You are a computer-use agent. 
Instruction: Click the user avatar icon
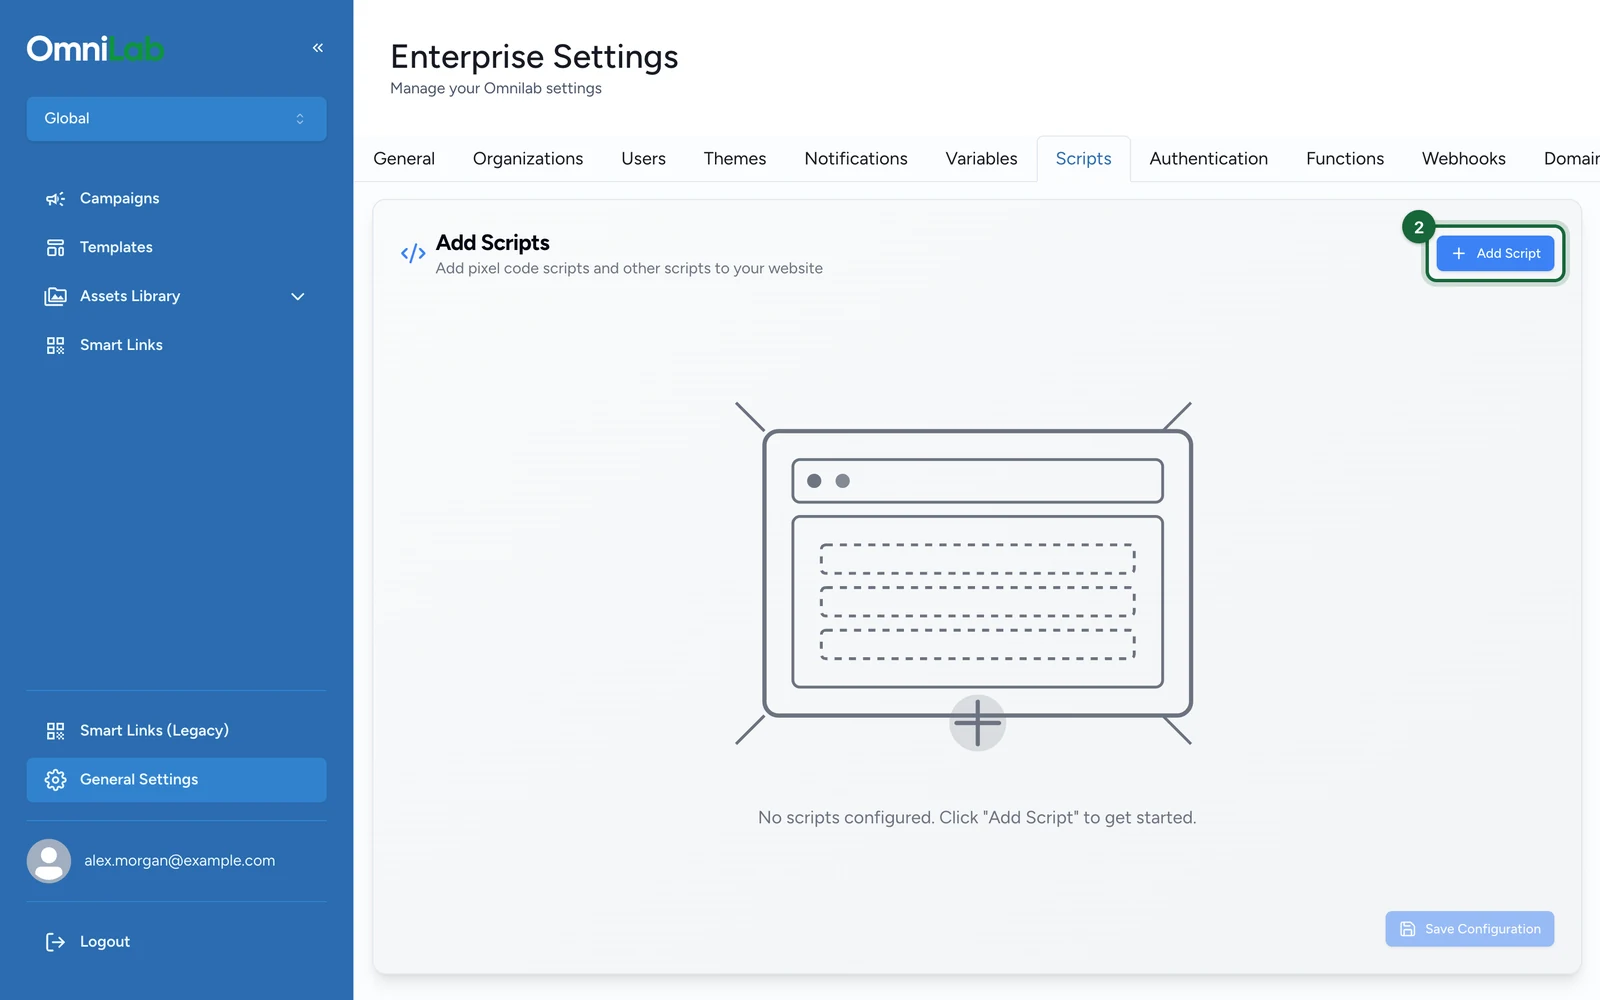(x=48, y=861)
